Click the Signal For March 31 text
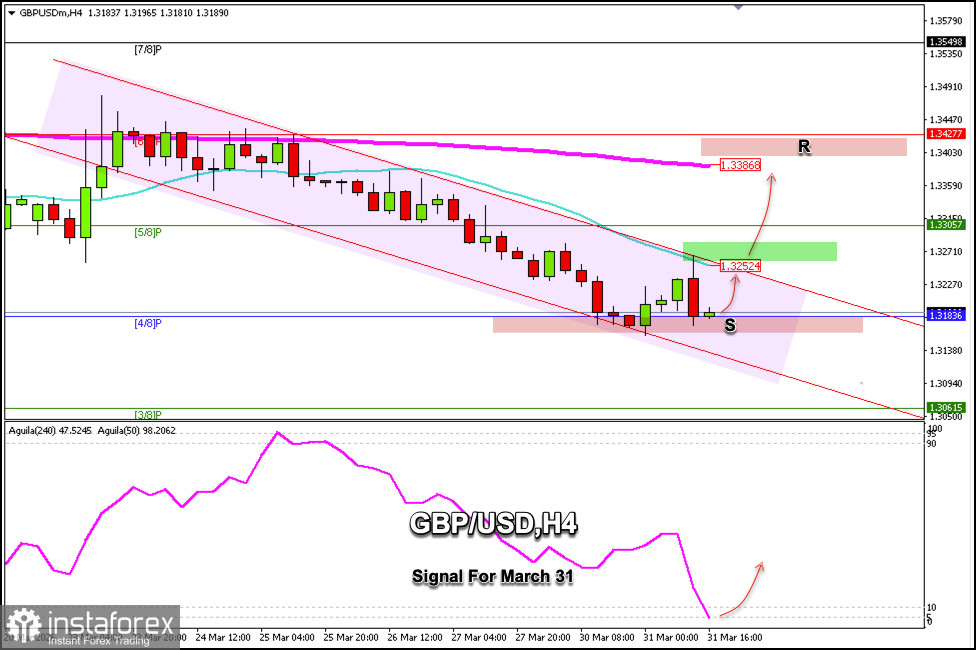The image size is (976, 650). click(x=493, y=578)
